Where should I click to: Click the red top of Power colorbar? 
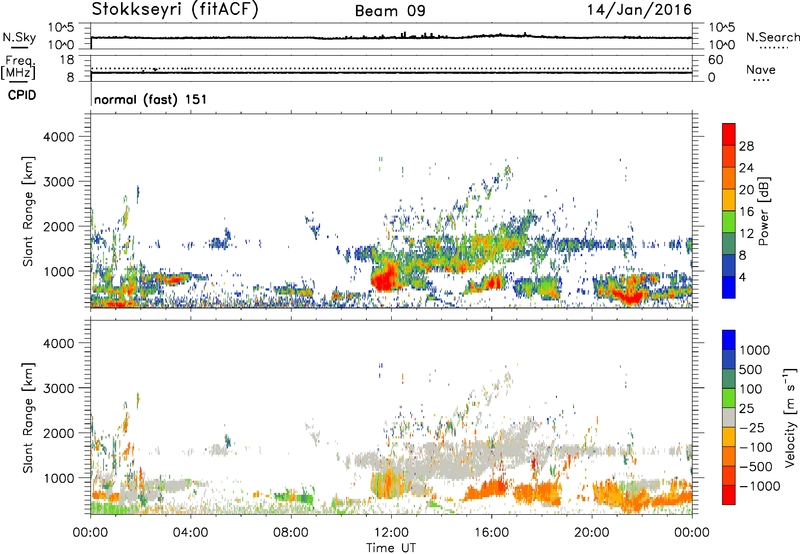(729, 132)
